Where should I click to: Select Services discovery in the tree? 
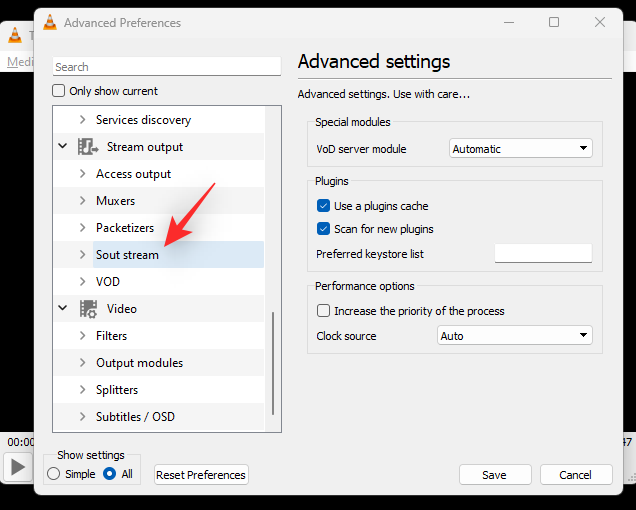pos(143,120)
